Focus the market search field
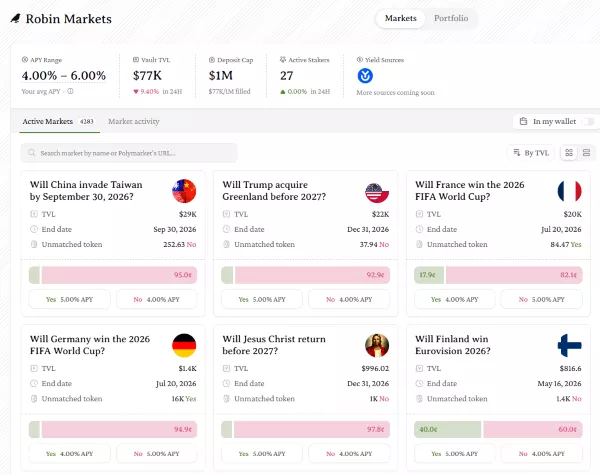Viewport: 600px width, 475px height. coord(129,153)
